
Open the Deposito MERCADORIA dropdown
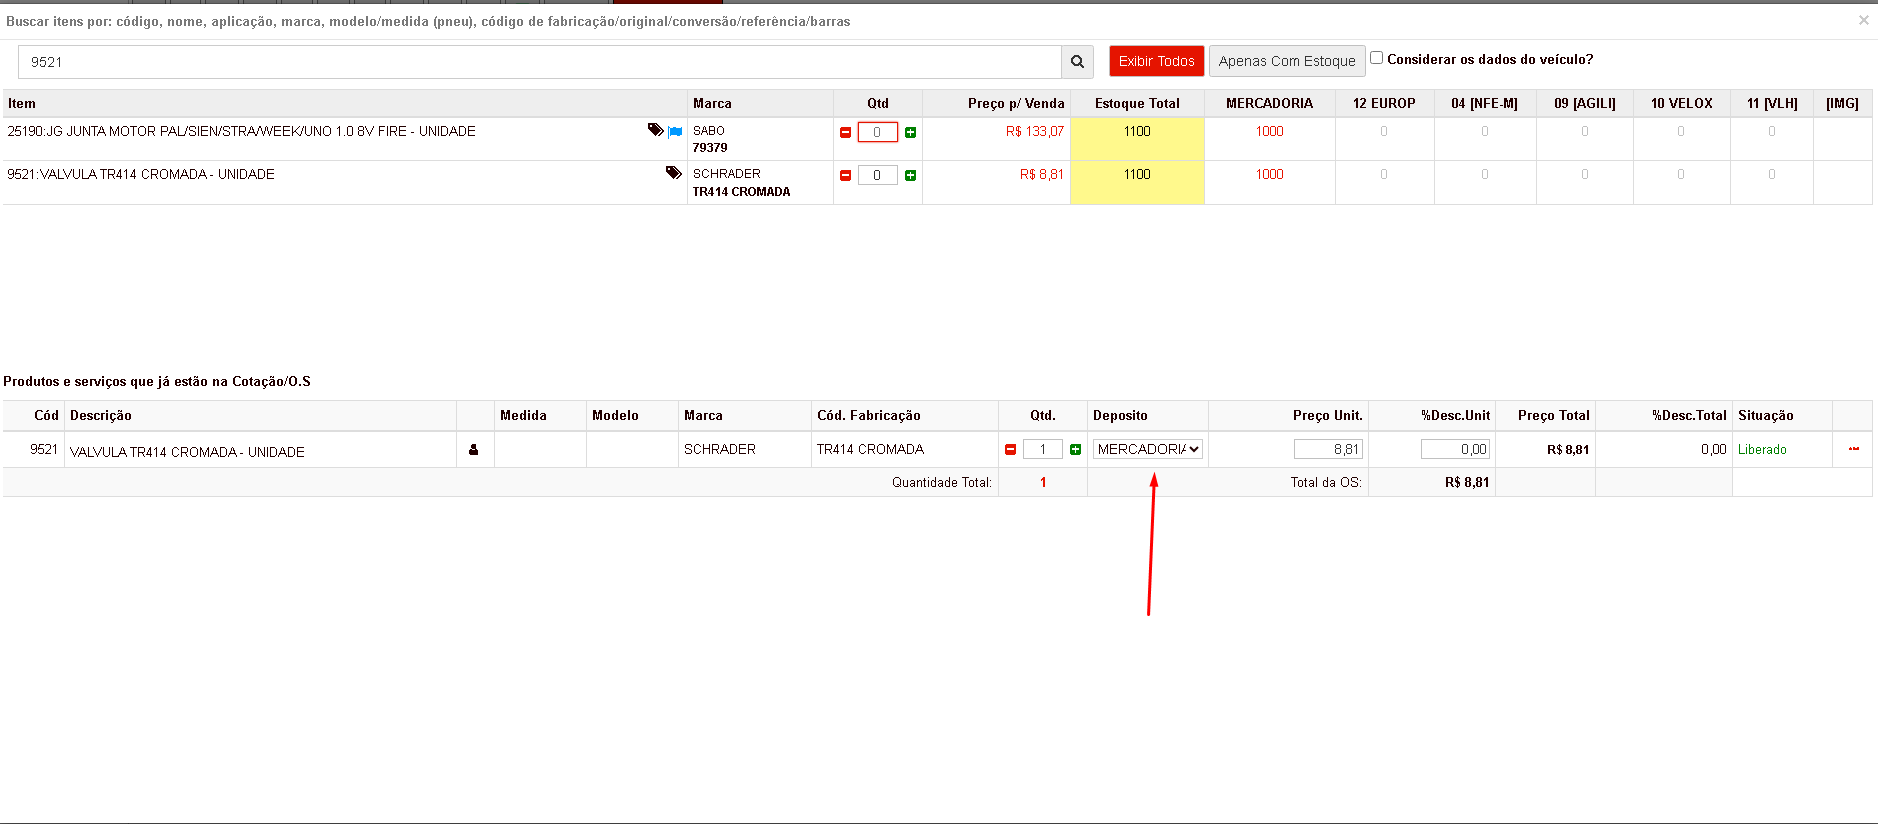pos(1148,449)
